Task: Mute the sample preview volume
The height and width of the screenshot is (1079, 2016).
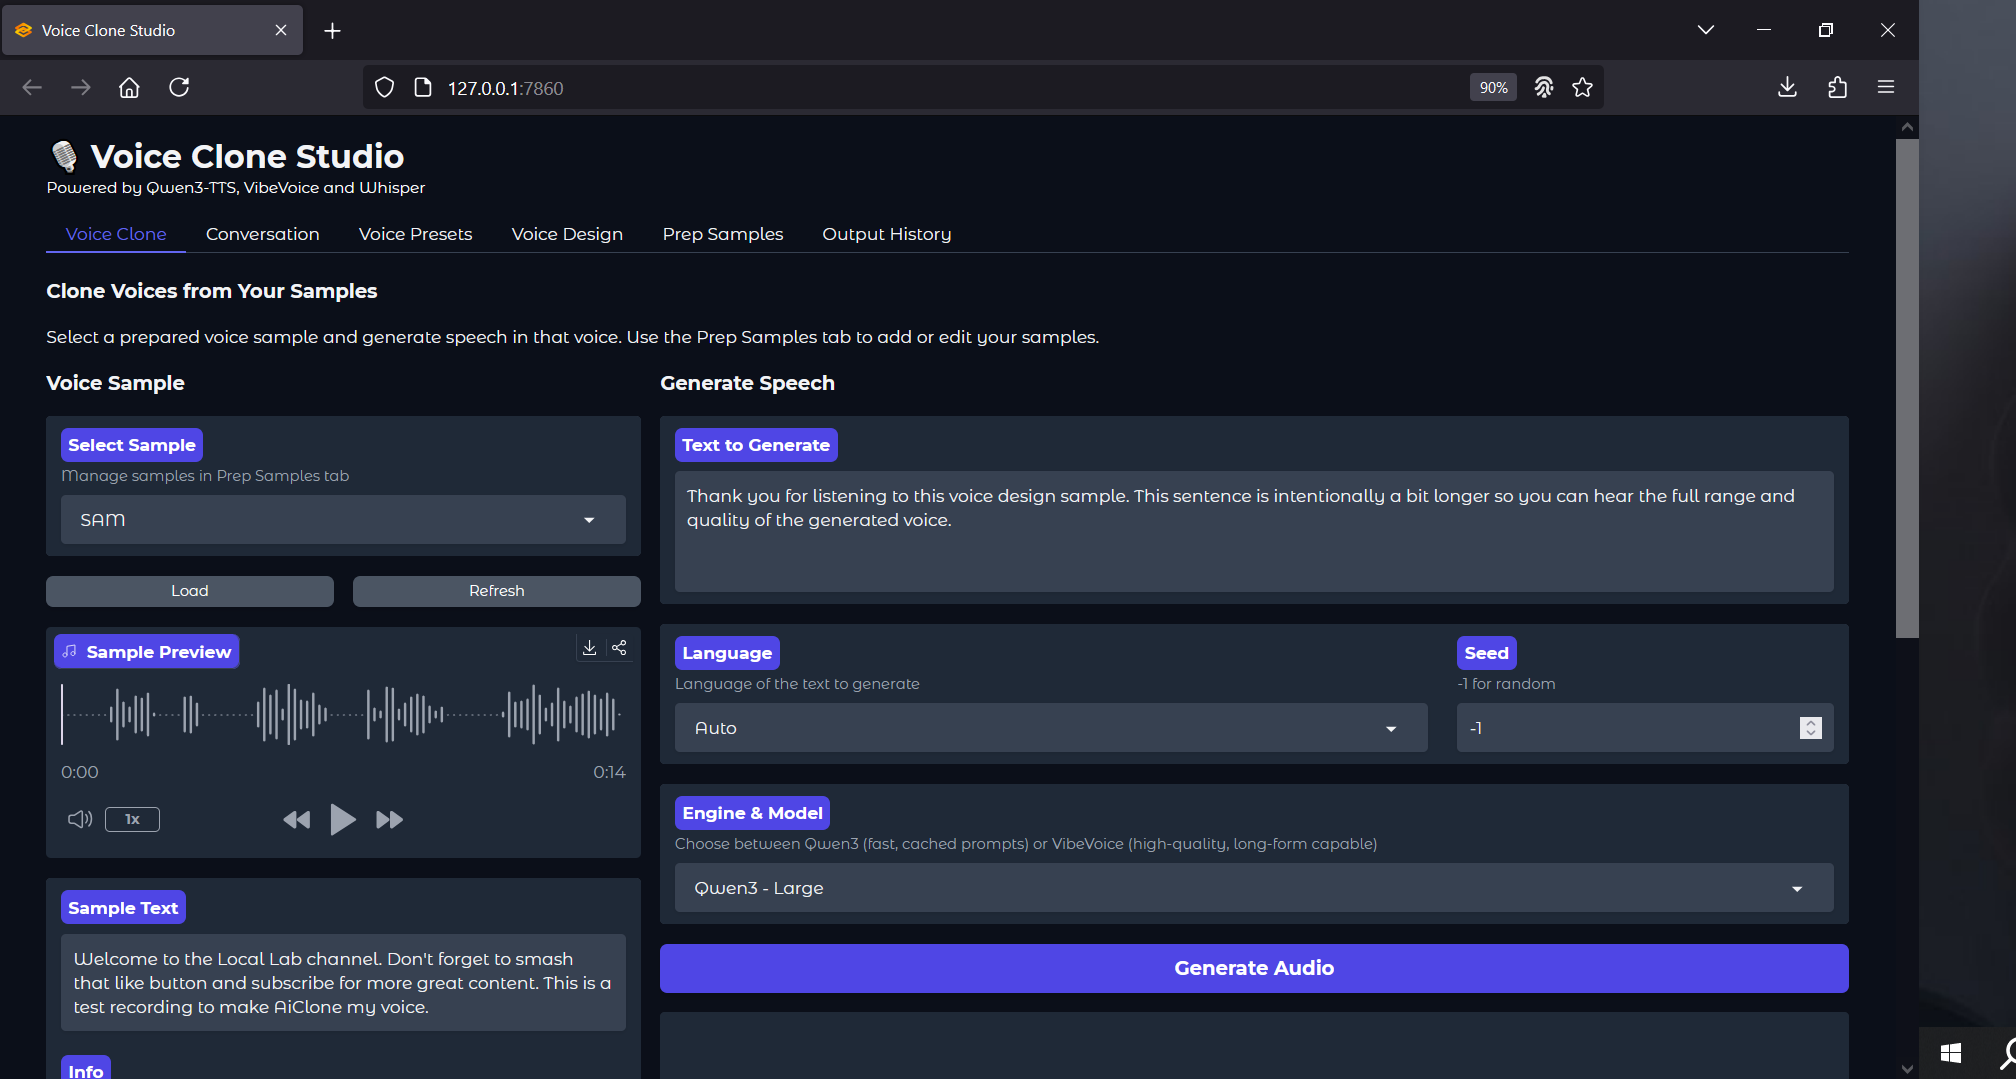Action: point(80,819)
